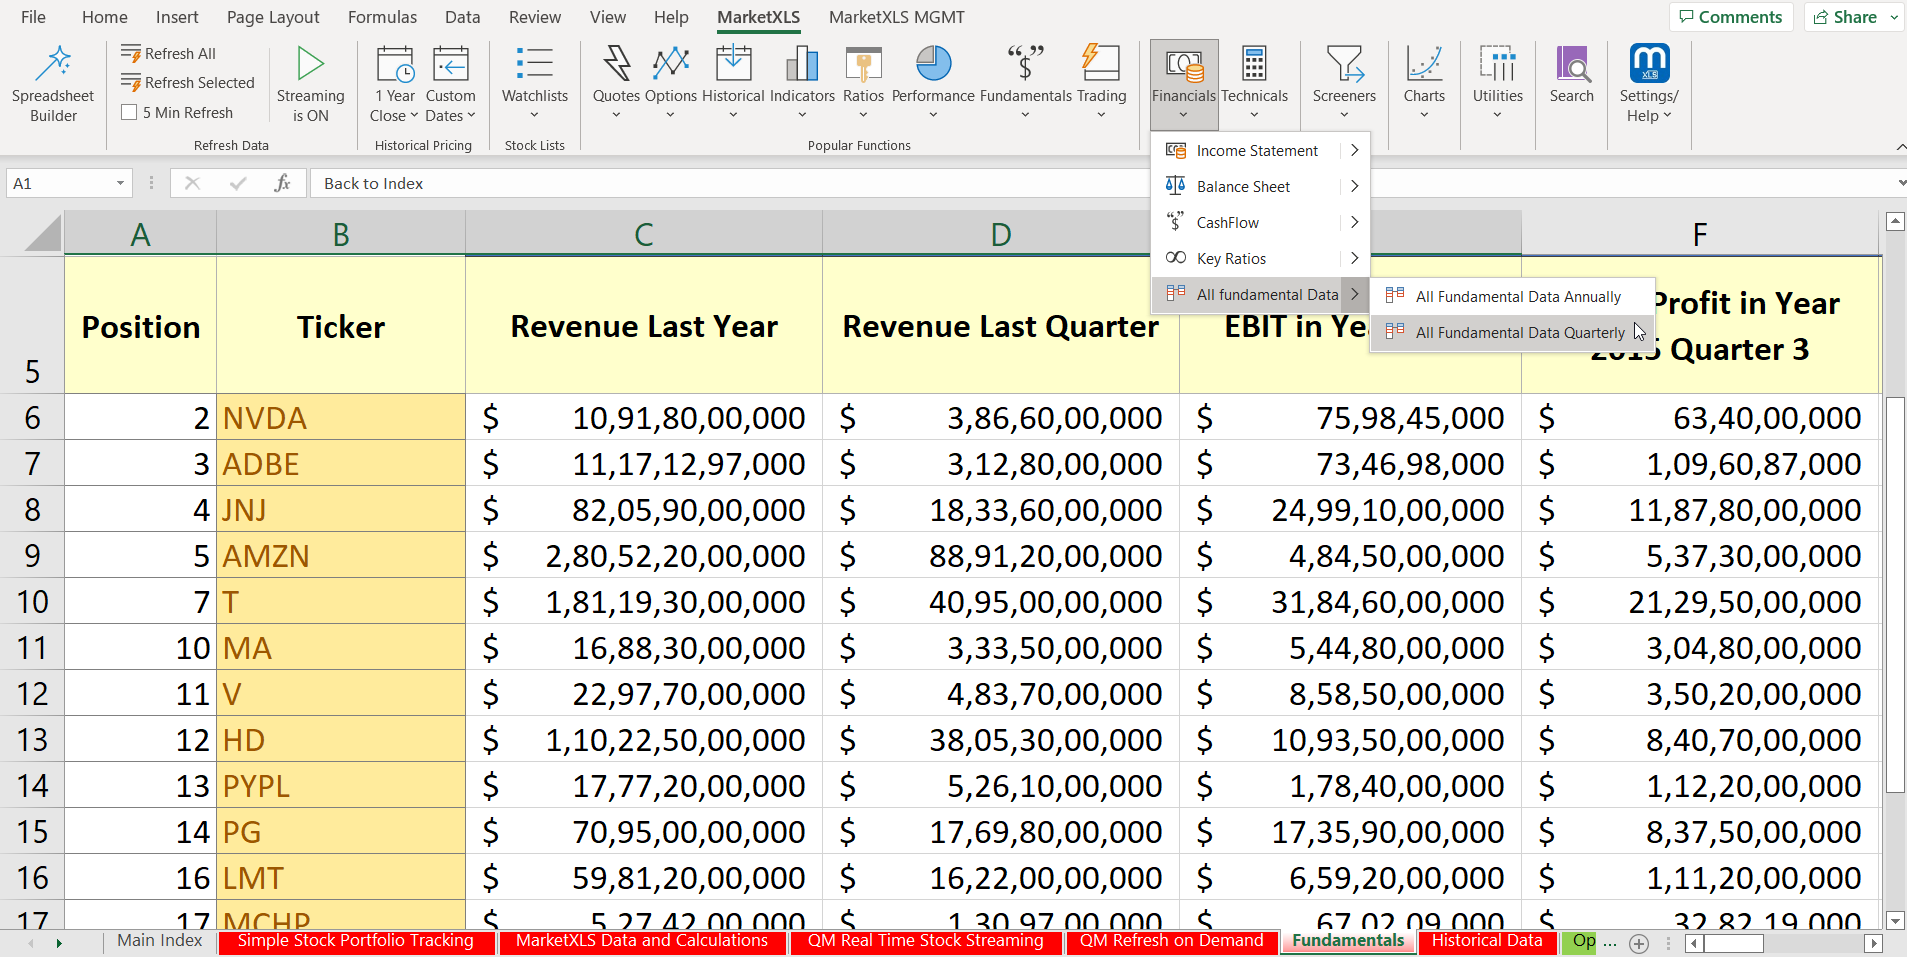Open the MarketXLS Search tool
This screenshot has height=957, width=1907.
click(1571, 80)
